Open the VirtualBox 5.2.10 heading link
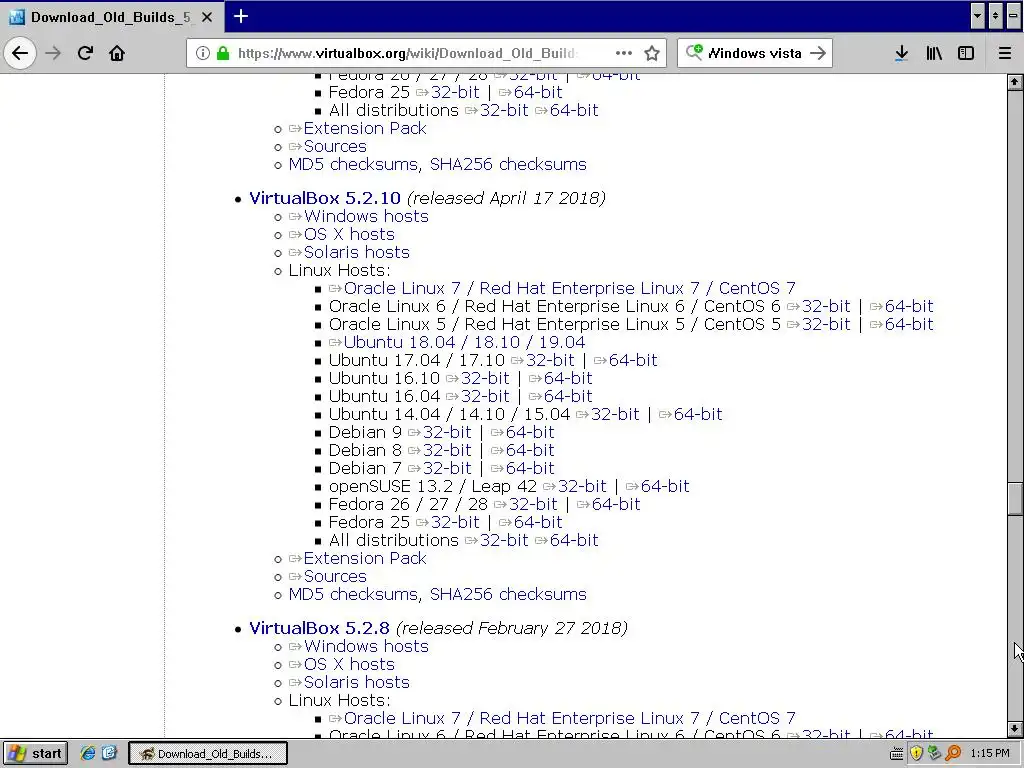The width and height of the screenshot is (1024, 768). [x=325, y=198]
